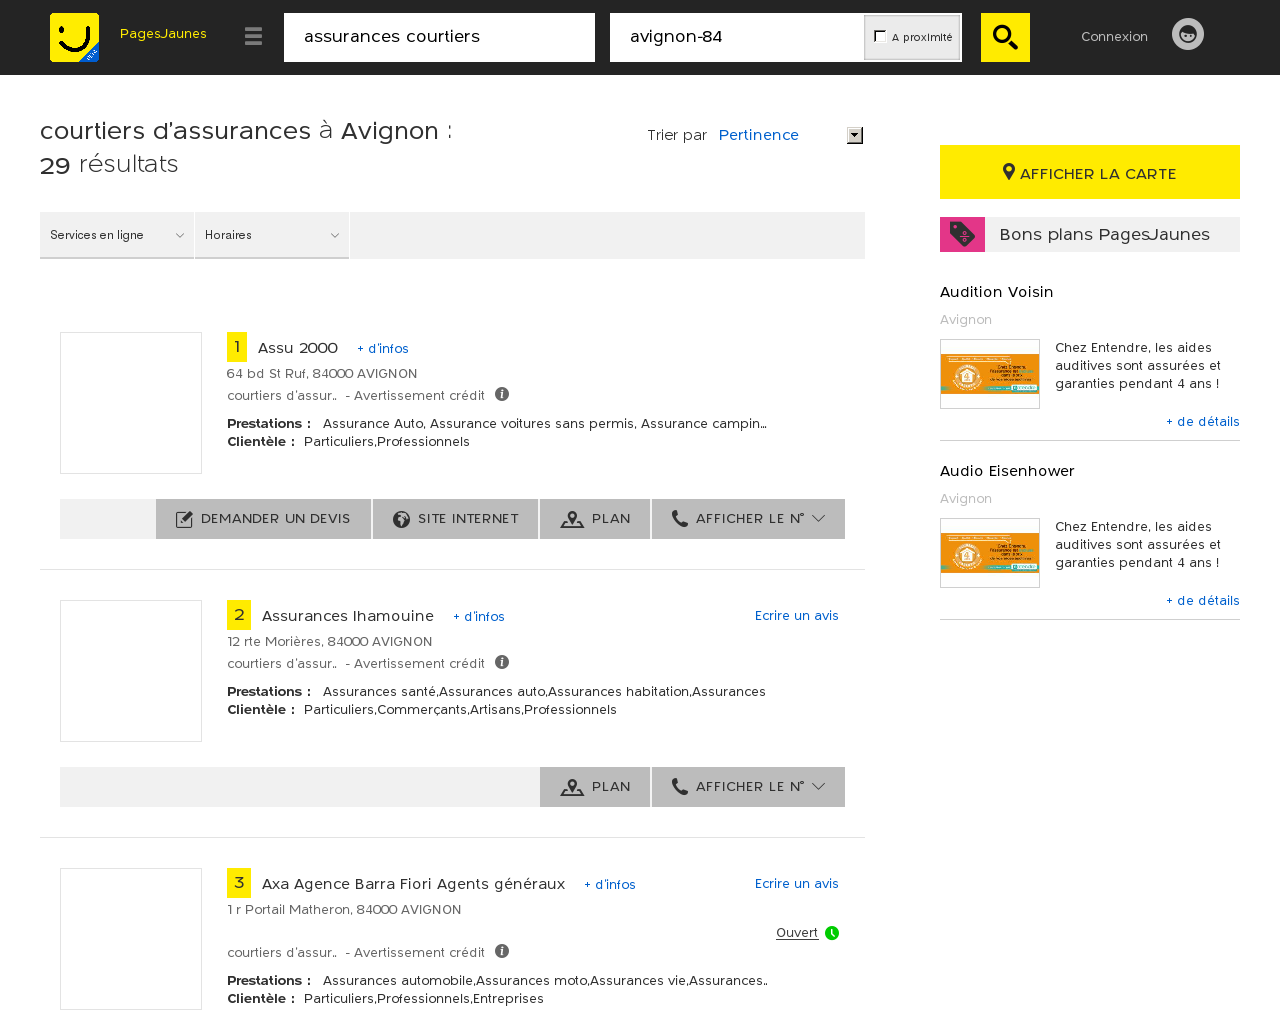The width and height of the screenshot is (1280, 1024).
Task: Click the Bons plans pink tag icon
Action: pos(962,234)
